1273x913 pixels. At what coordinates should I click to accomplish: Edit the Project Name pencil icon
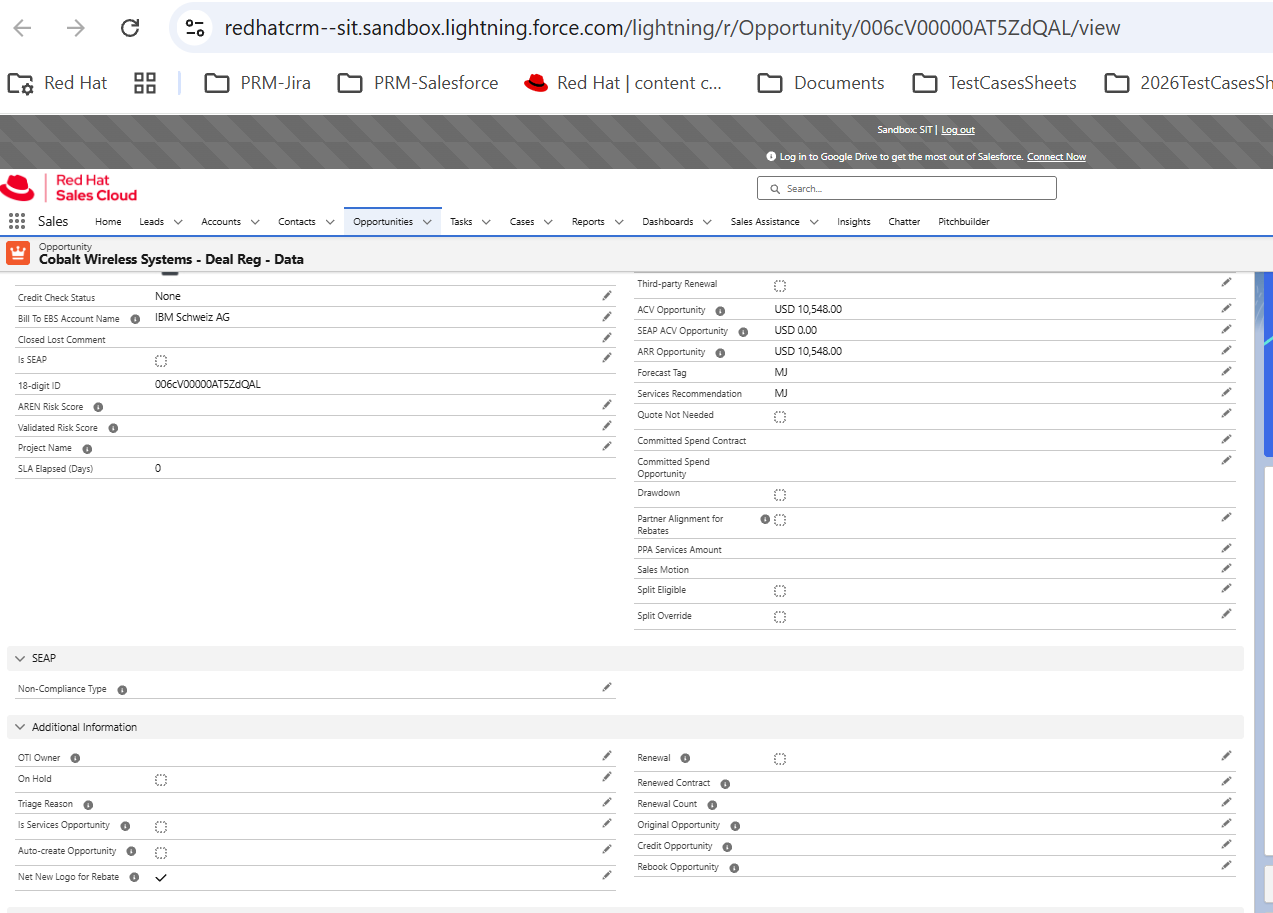607,446
